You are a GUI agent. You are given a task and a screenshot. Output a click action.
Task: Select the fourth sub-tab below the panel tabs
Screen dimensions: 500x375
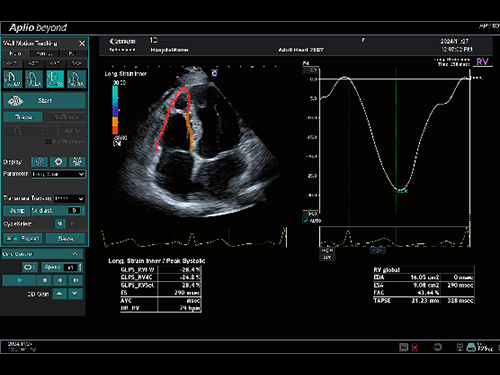pyautogui.click(x=77, y=63)
